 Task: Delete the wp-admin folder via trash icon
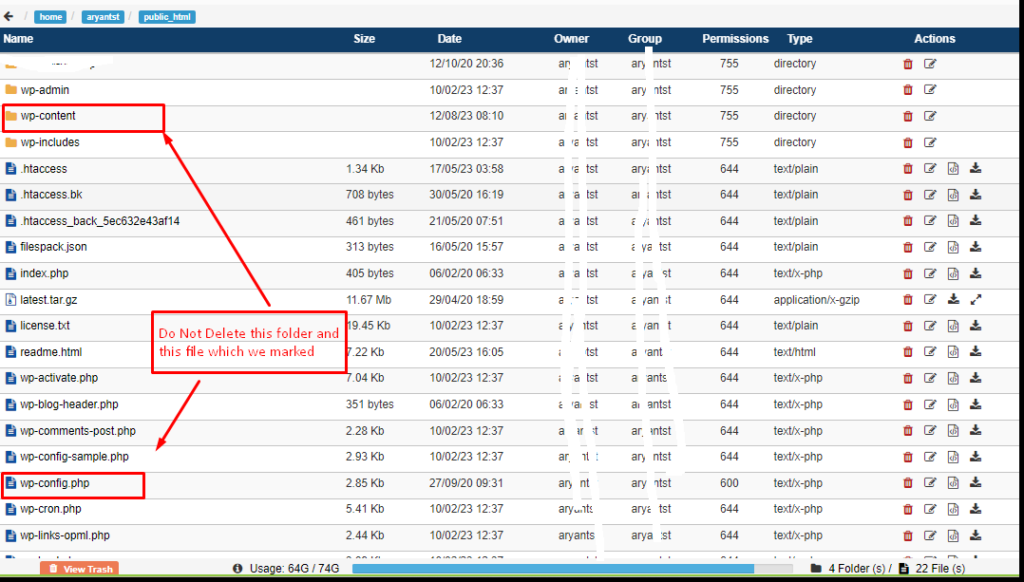click(908, 90)
